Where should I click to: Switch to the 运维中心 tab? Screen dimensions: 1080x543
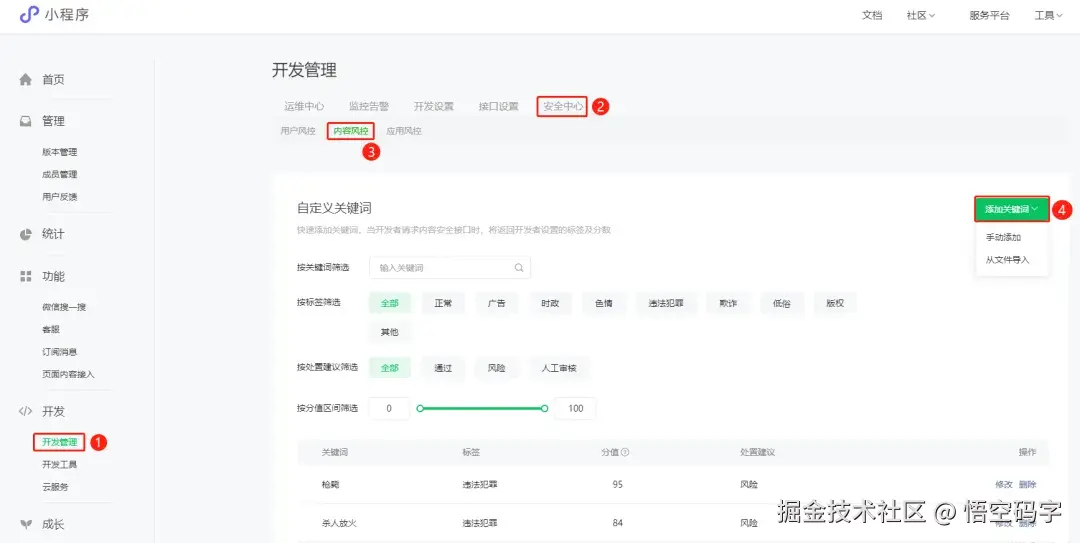[x=304, y=106]
